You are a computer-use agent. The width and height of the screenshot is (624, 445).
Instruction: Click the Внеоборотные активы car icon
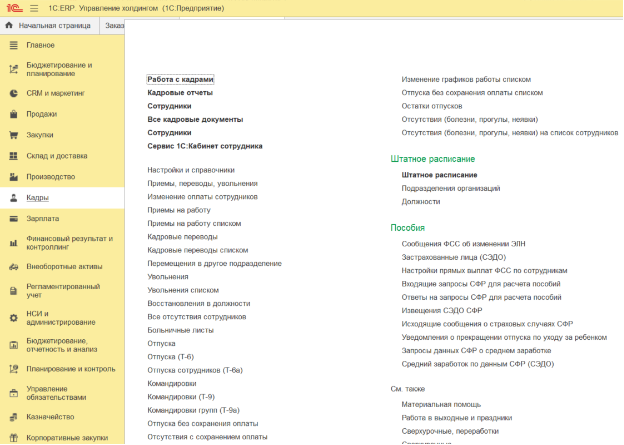click(x=14, y=267)
